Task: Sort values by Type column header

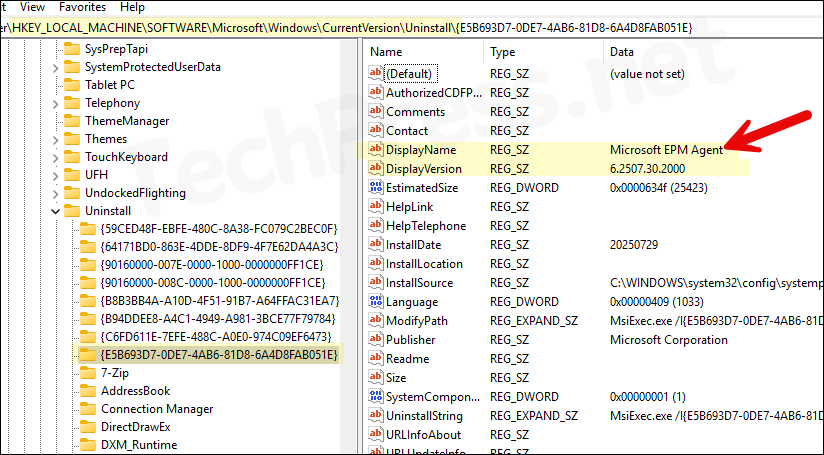Action: tap(502, 52)
